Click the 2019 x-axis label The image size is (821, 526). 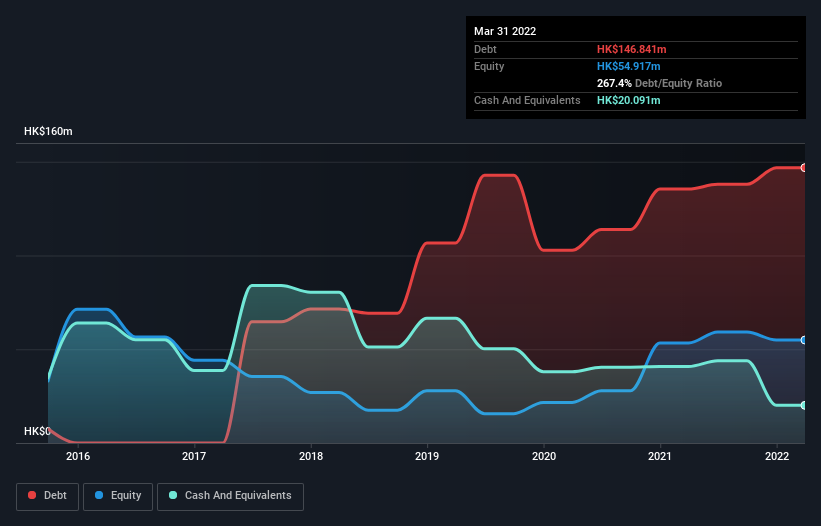click(x=427, y=456)
